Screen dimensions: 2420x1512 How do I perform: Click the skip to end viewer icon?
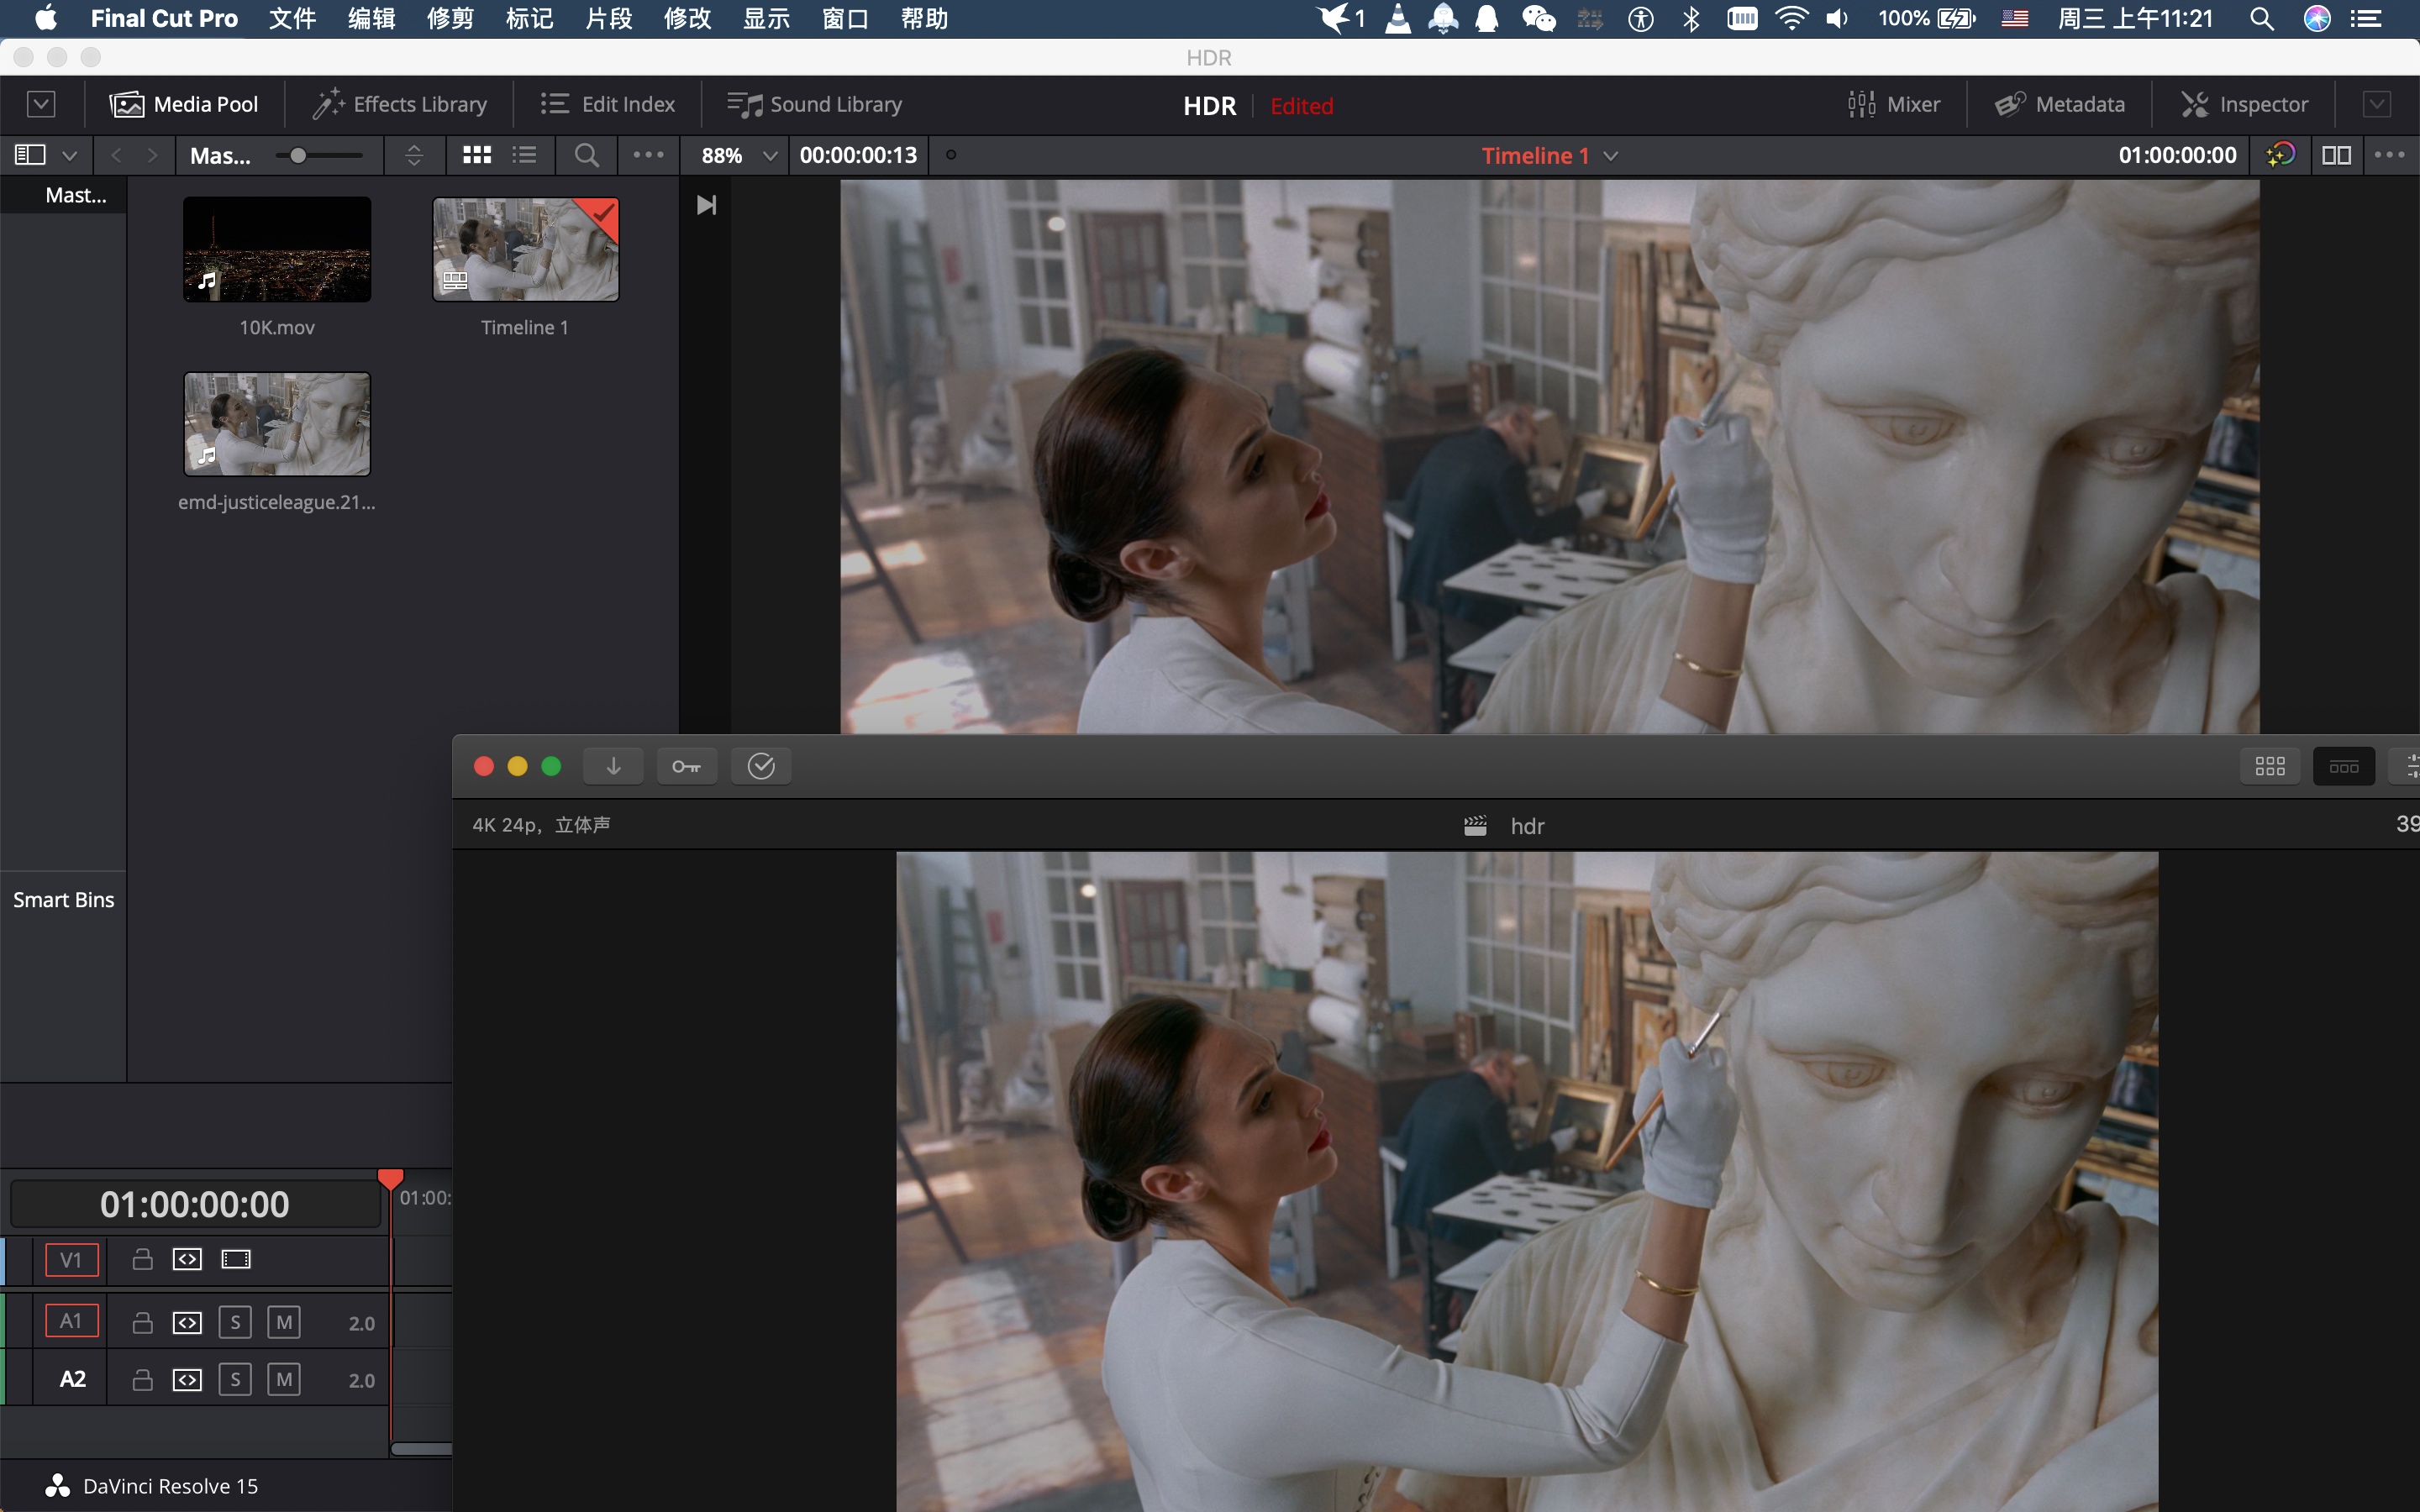pos(706,205)
